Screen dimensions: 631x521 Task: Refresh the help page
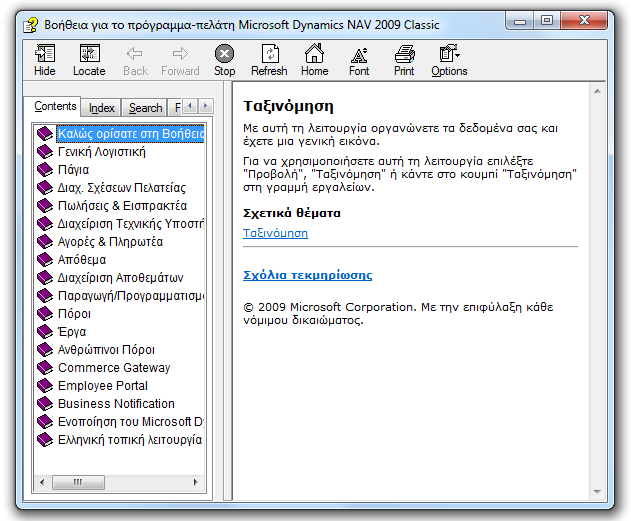point(270,54)
